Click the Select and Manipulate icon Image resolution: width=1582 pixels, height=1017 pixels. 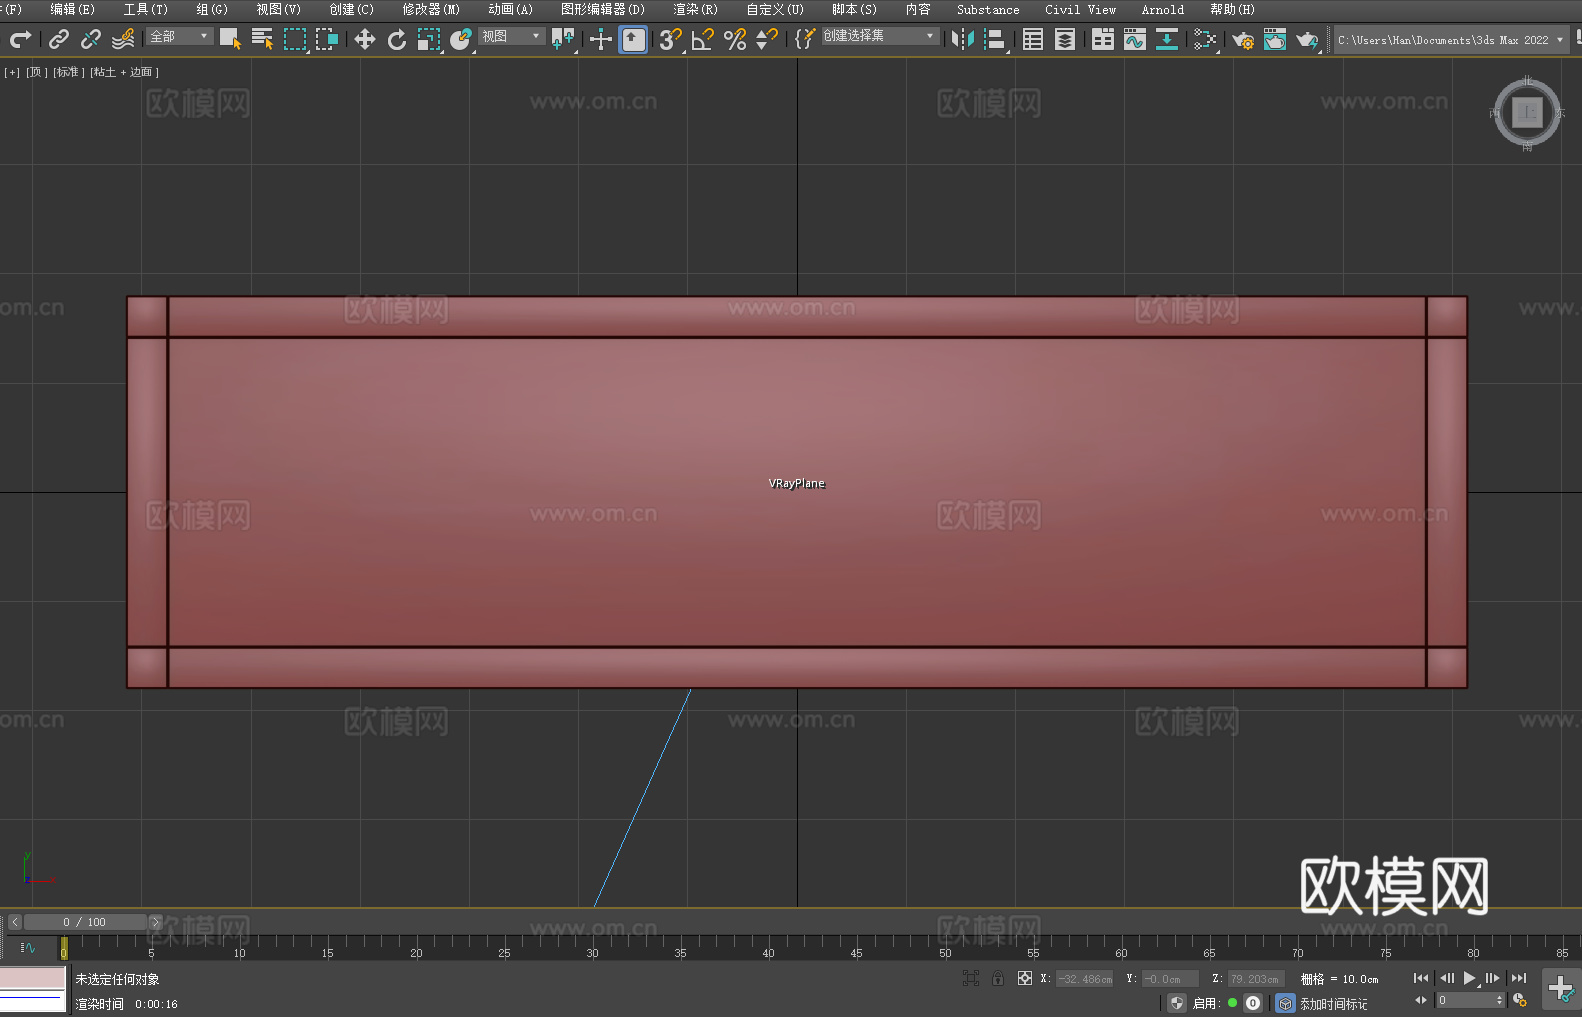601,39
